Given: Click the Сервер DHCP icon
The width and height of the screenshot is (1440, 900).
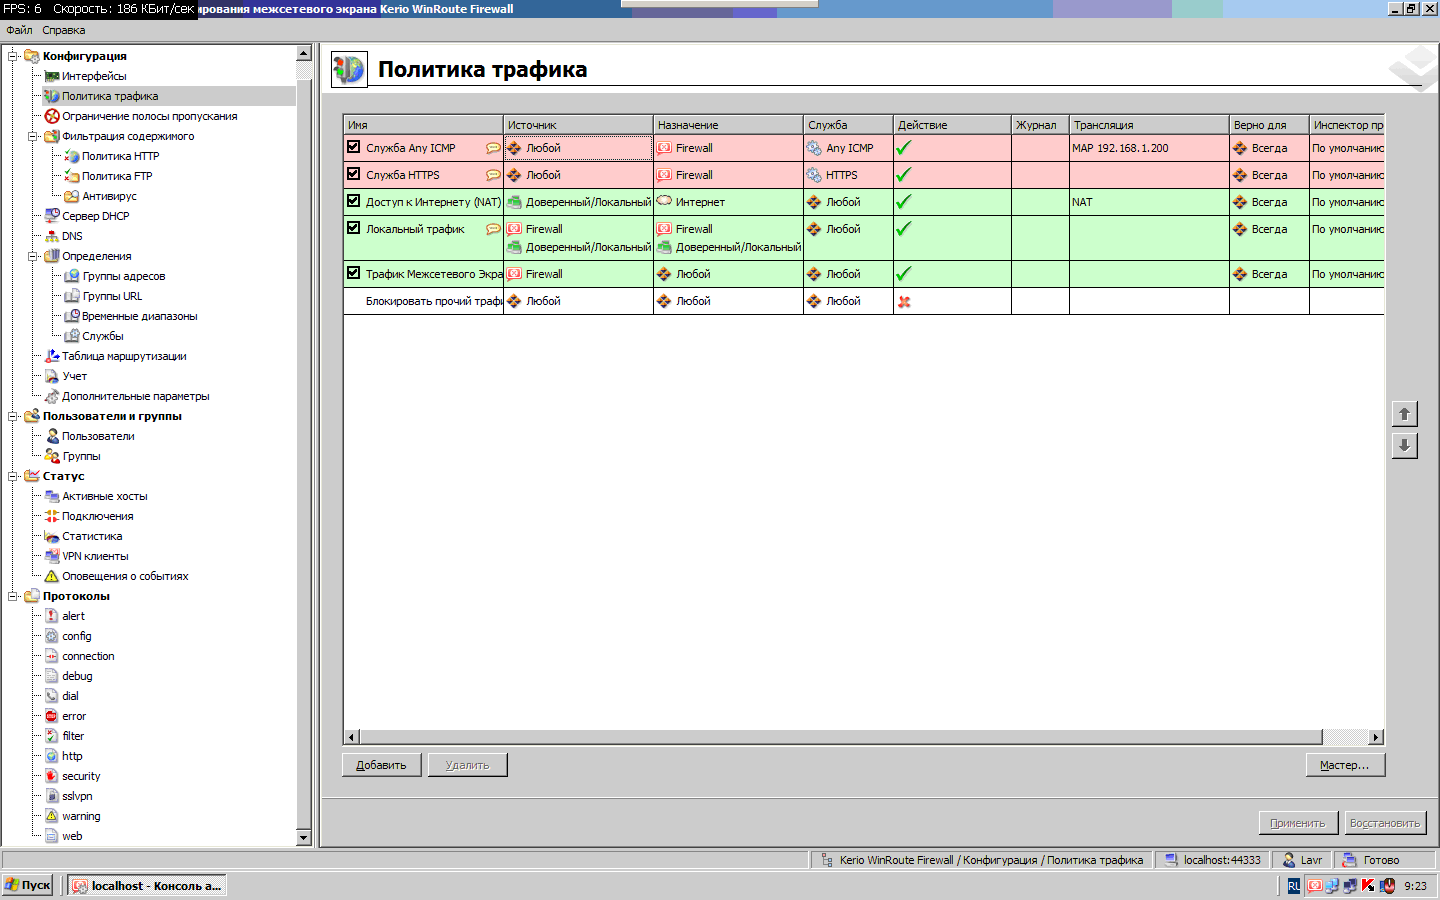Looking at the screenshot, I should click(52, 216).
